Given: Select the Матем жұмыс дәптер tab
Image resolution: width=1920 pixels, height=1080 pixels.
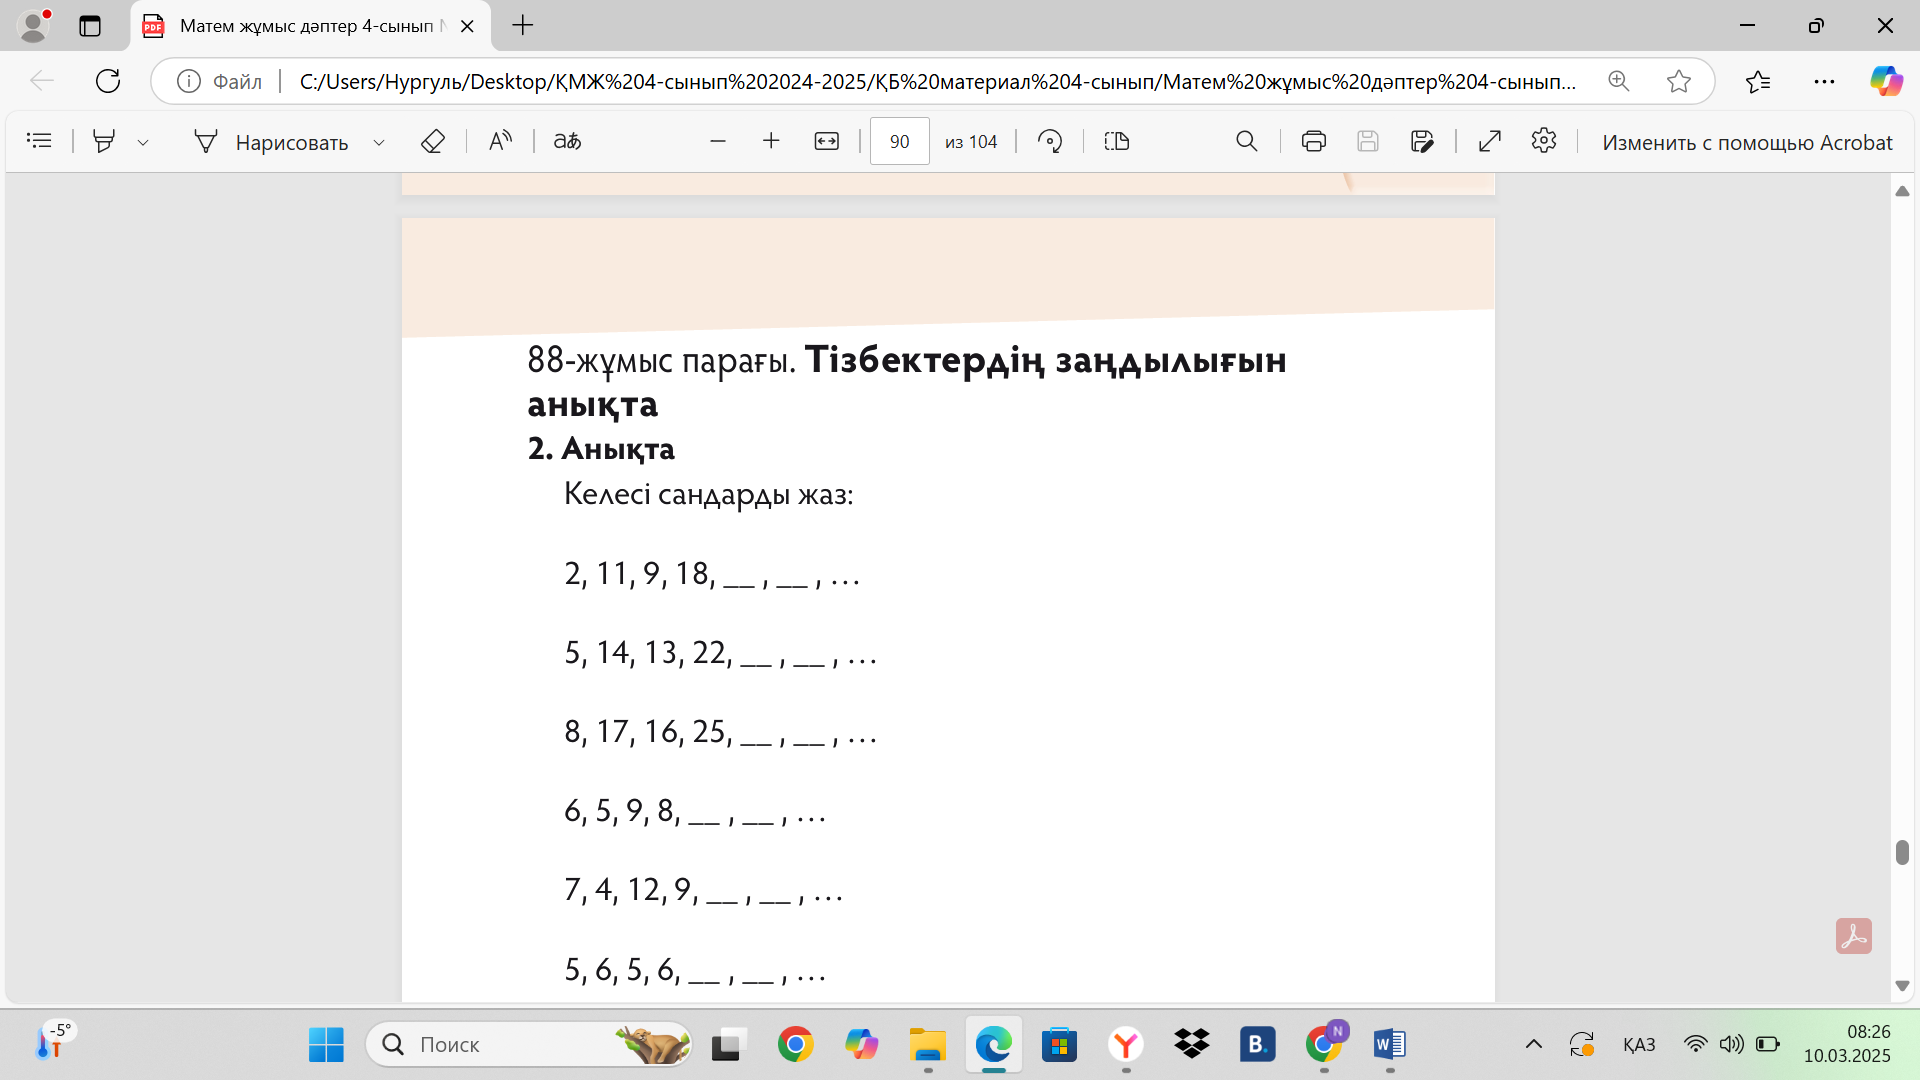Looking at the screenshot, I should click(305, 26).
